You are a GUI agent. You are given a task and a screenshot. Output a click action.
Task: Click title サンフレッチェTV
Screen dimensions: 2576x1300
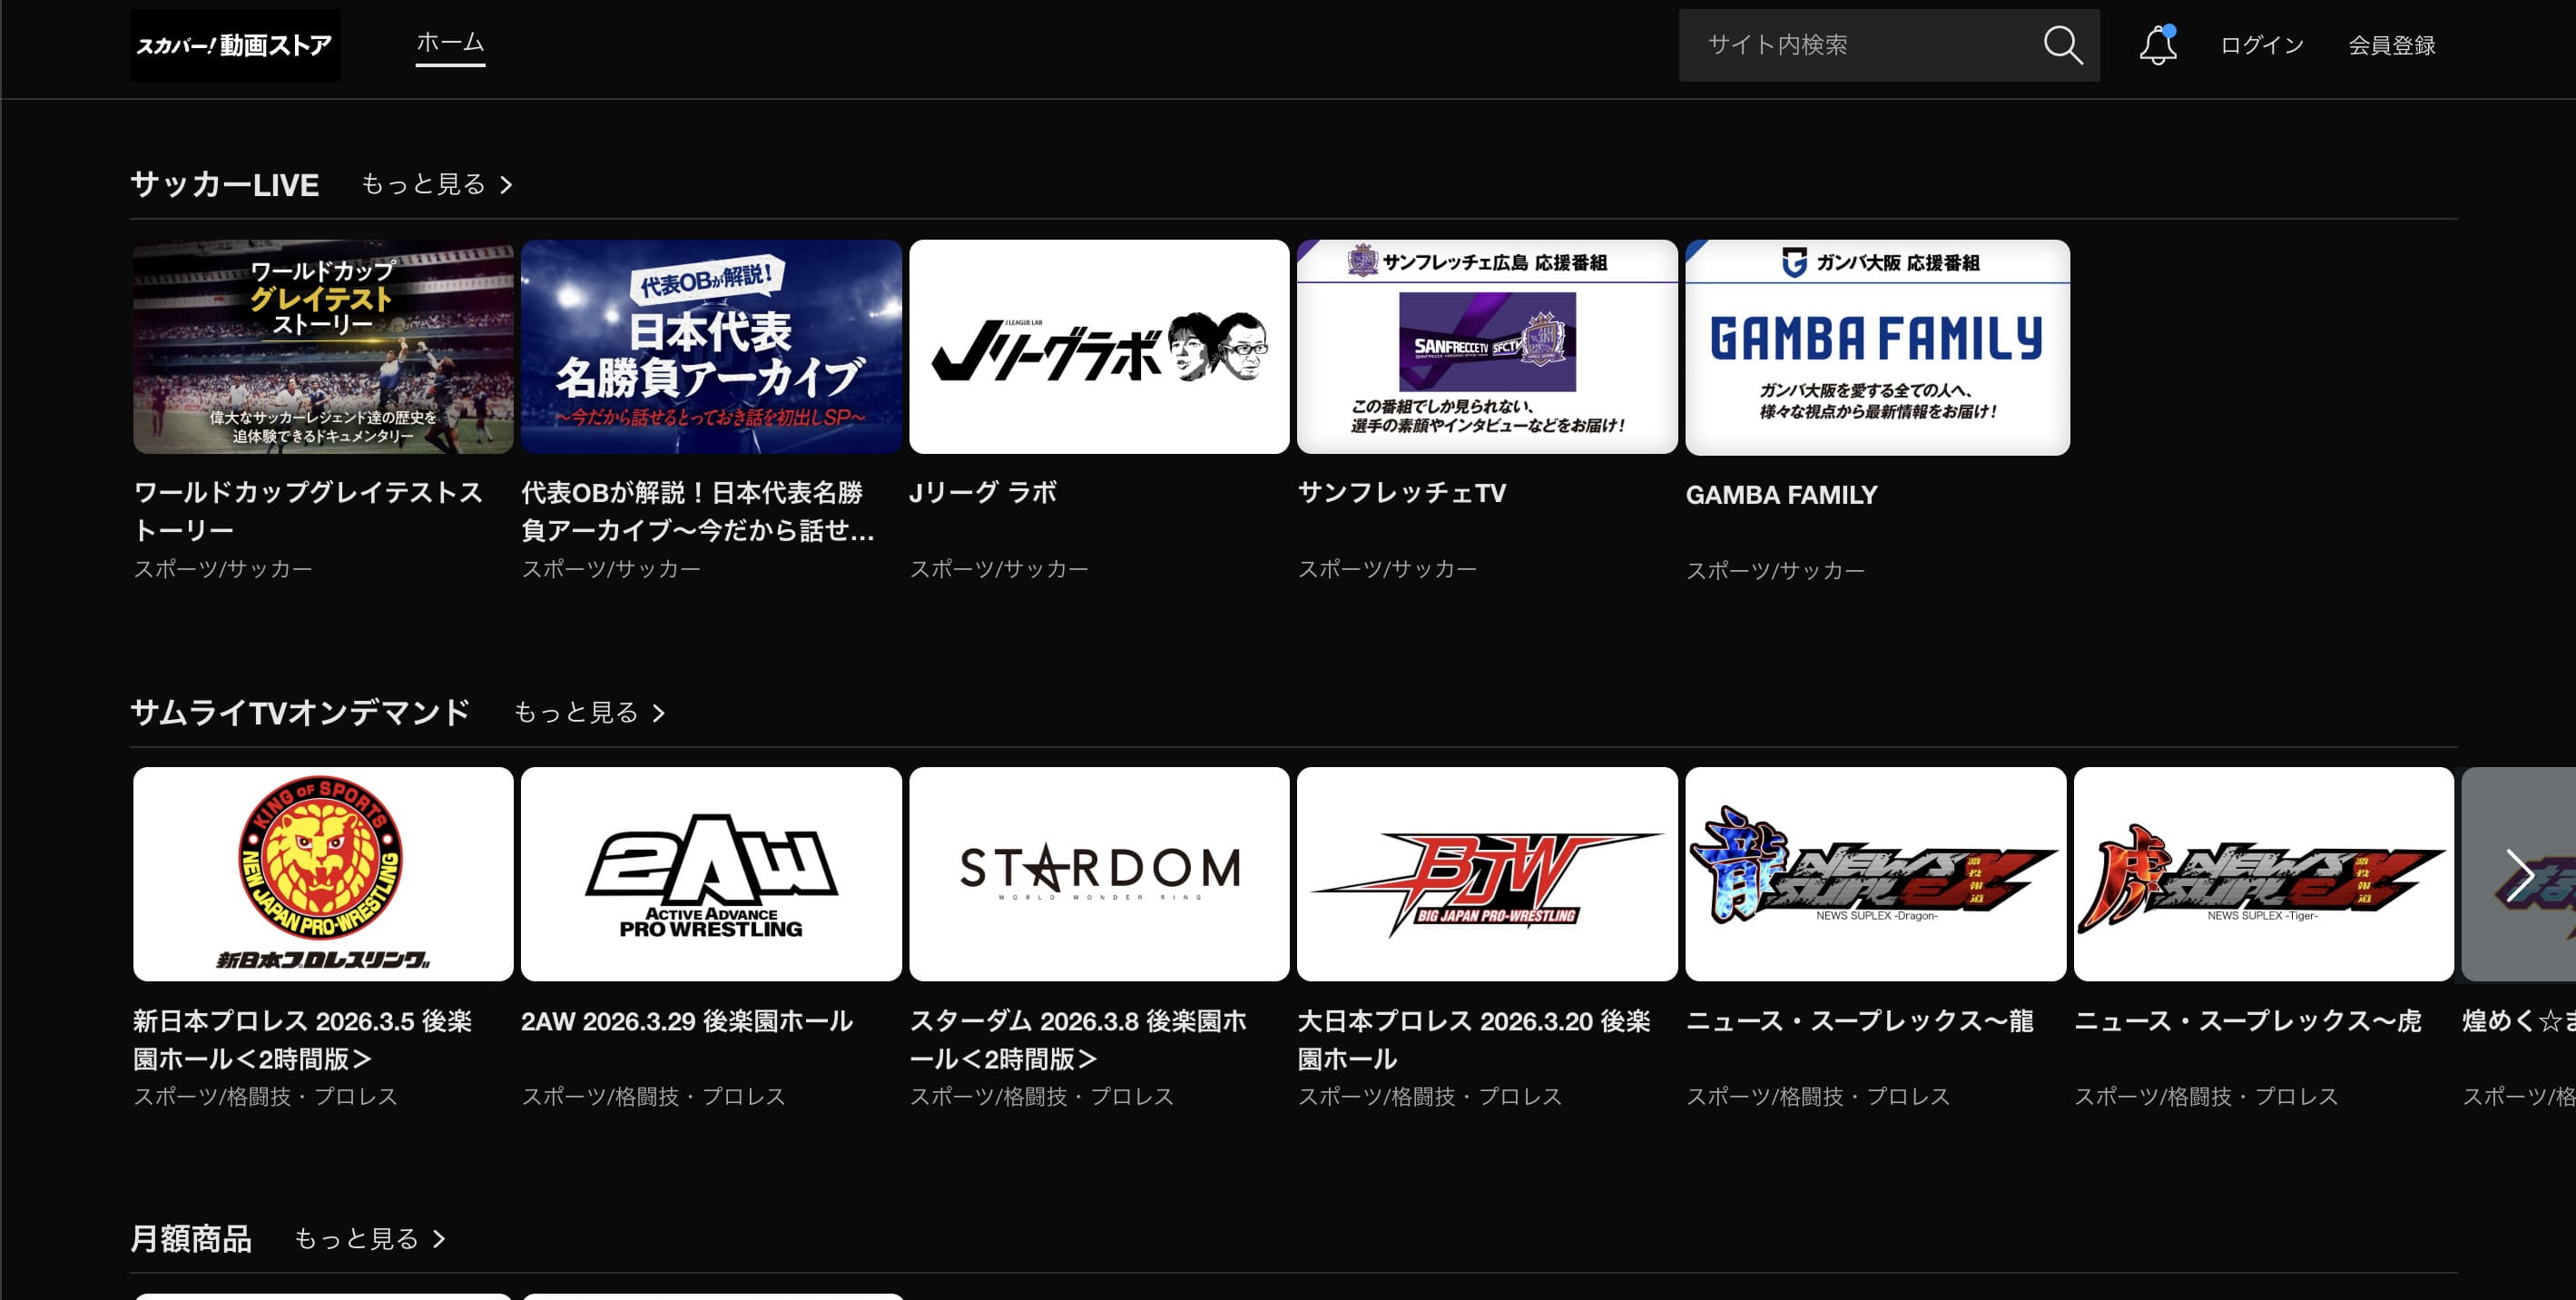coord(1401,492)
